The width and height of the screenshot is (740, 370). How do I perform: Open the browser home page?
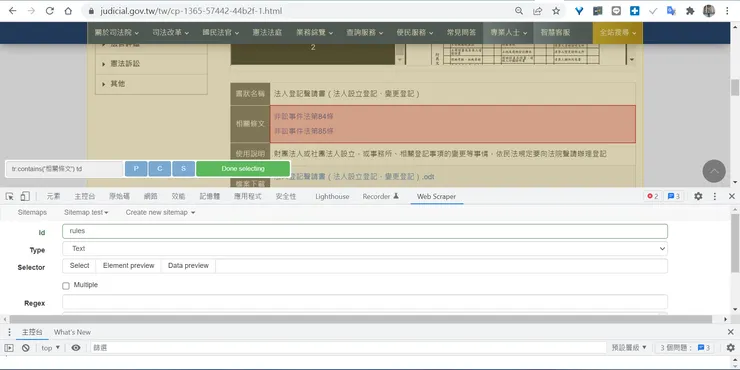[68, 11]
